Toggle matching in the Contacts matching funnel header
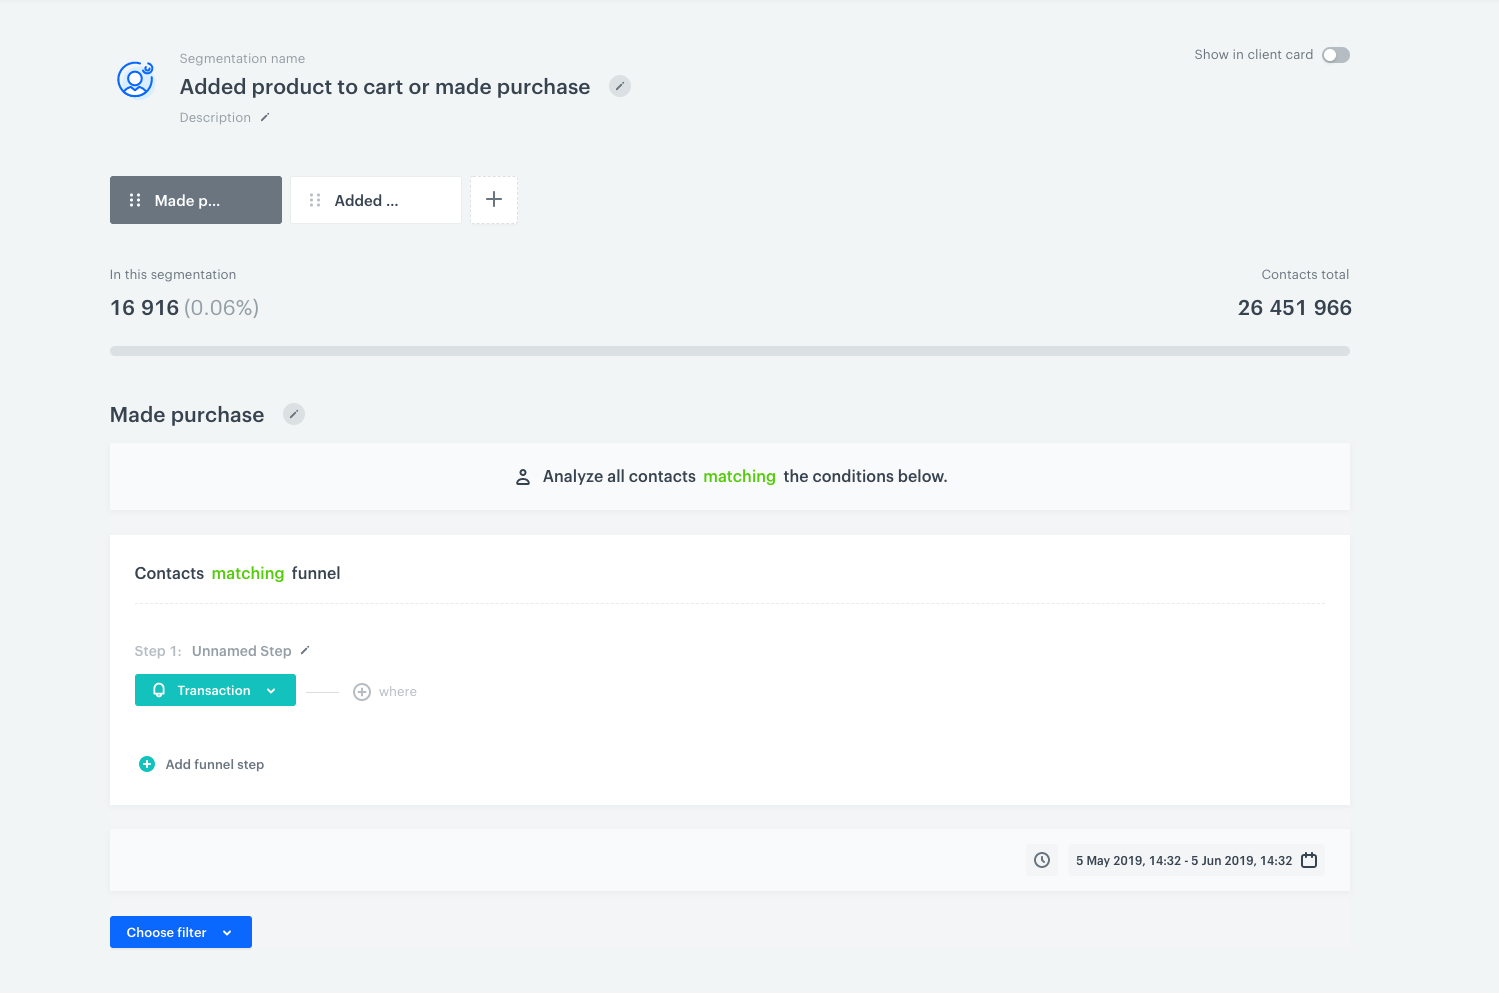The height and width of the screenshot is (993, 1499). click(x=247, y=573)
